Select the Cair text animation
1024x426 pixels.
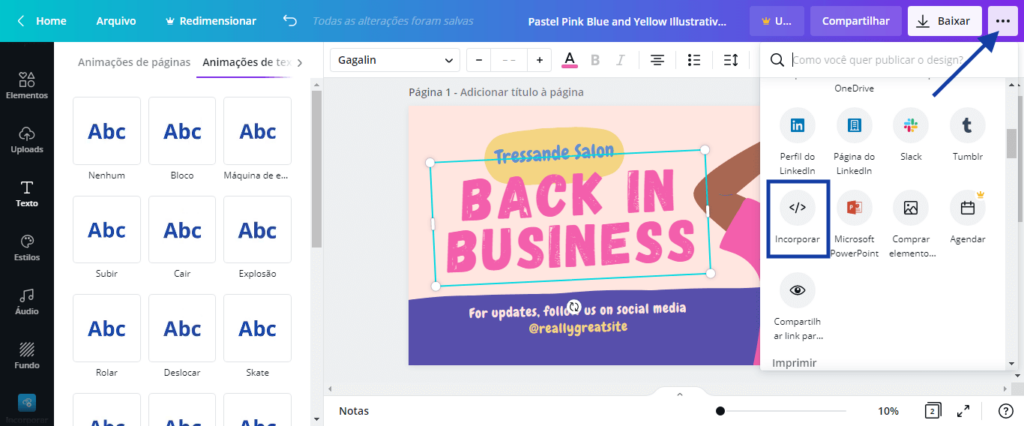pos(182,238)
